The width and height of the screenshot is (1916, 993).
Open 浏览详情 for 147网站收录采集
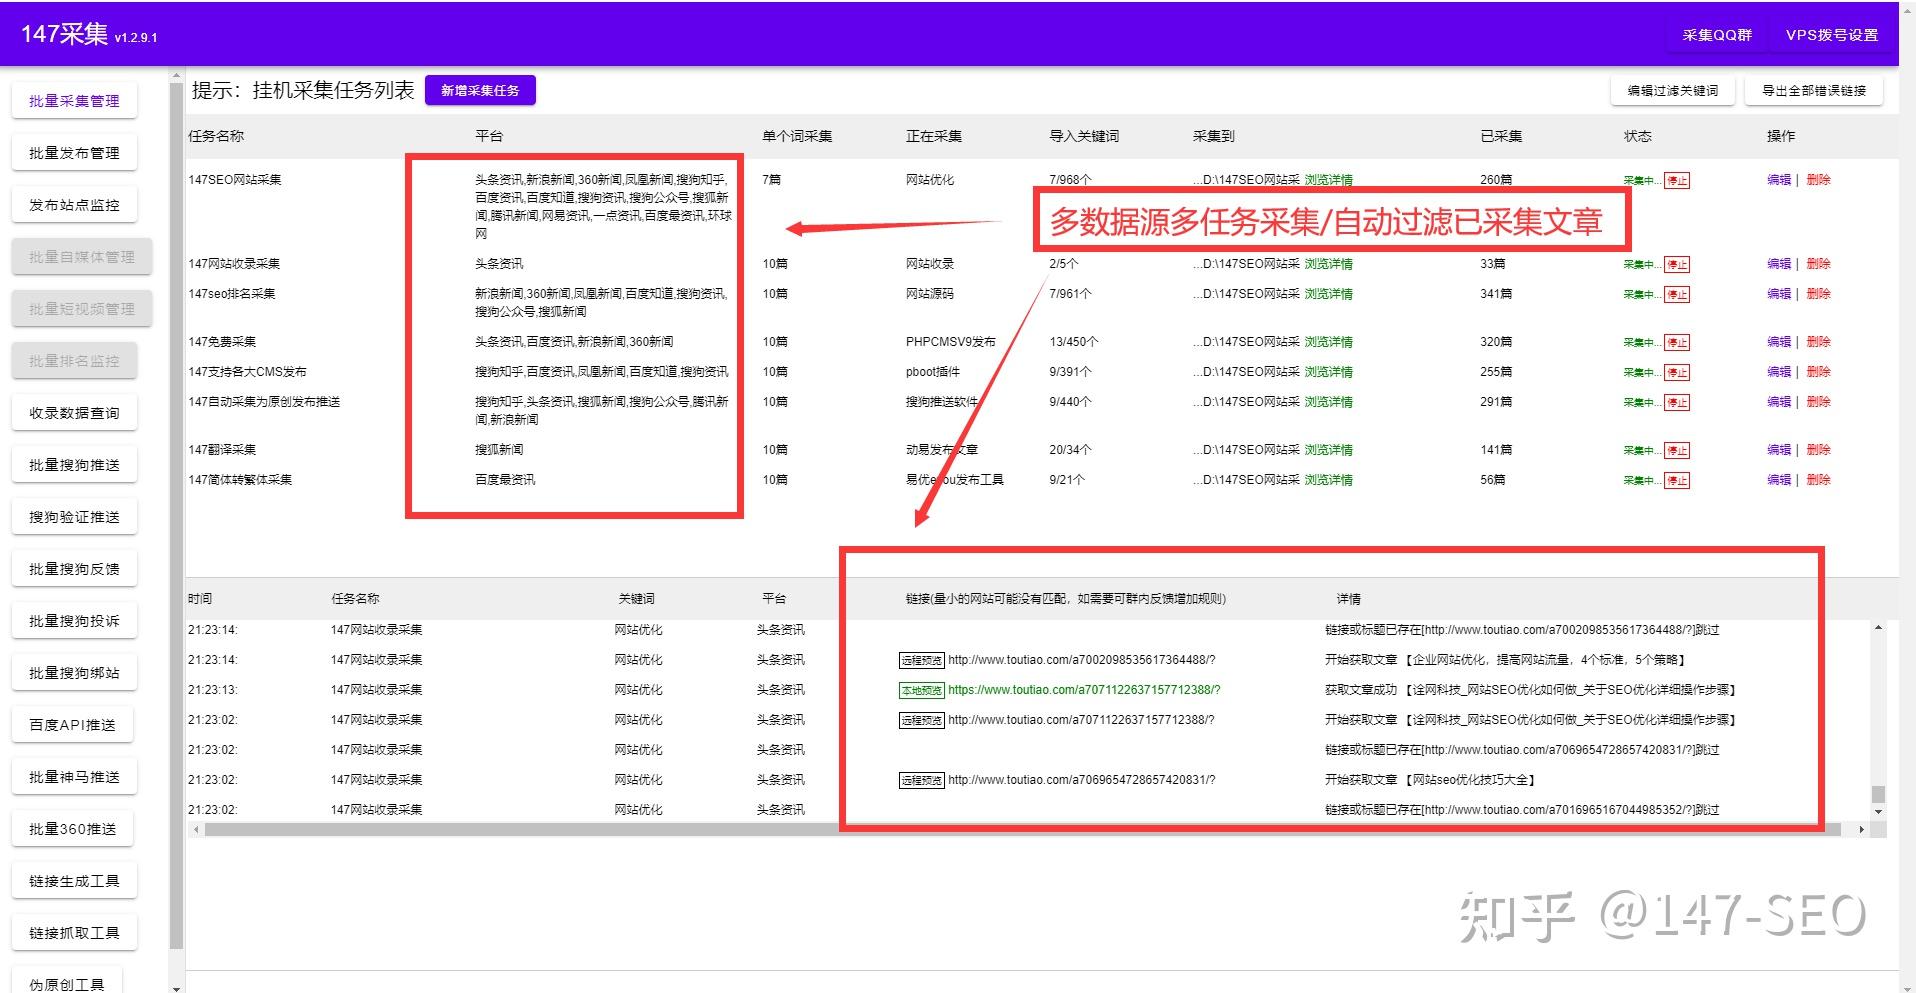pos(1328,263)
